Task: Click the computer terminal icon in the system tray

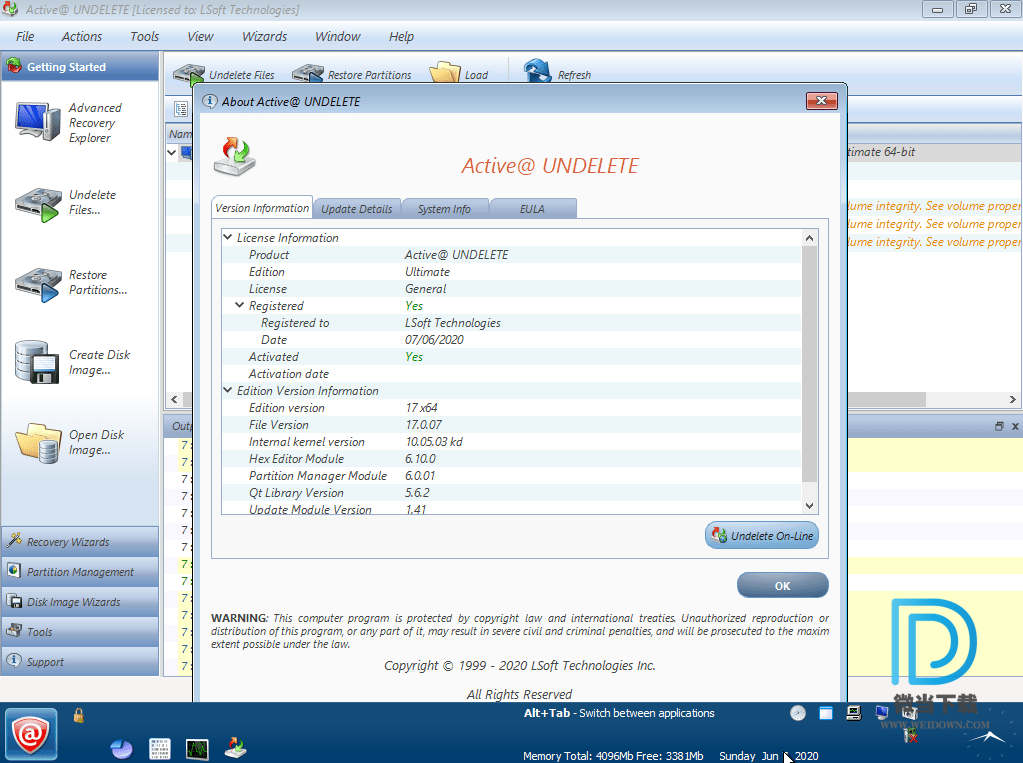Action: [x=853, y=713]
